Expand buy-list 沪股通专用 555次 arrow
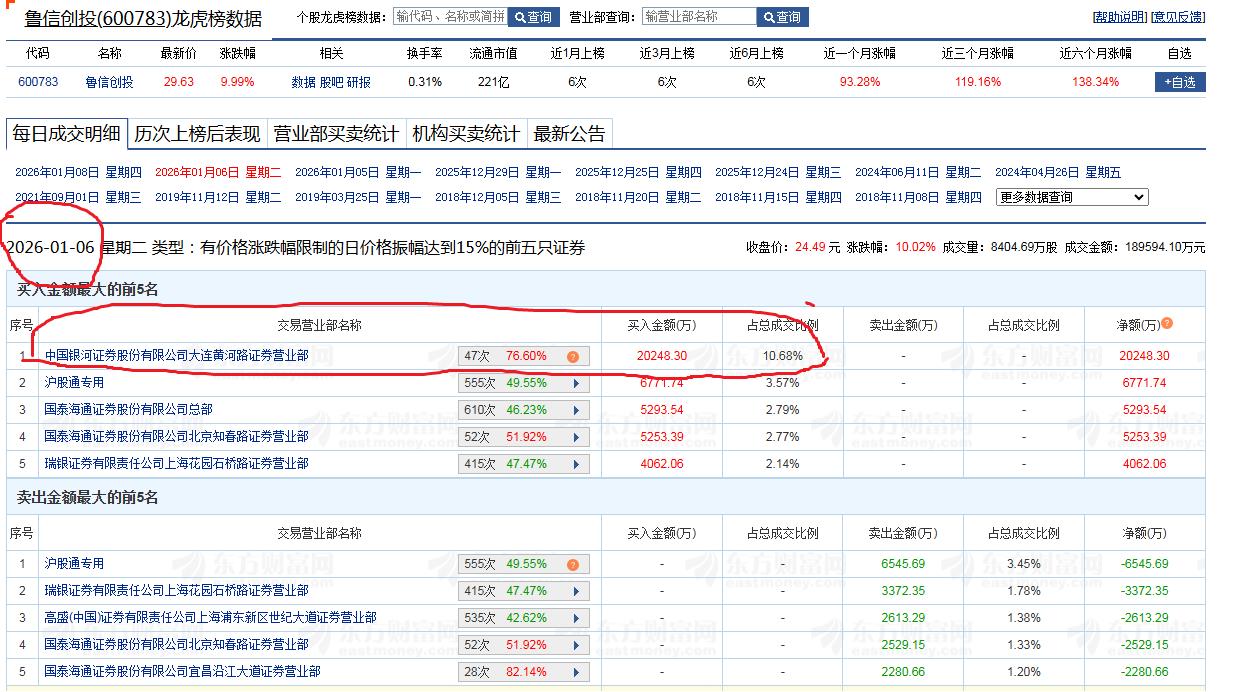Viewport: 1248px width, 692px height. (576, 383)
